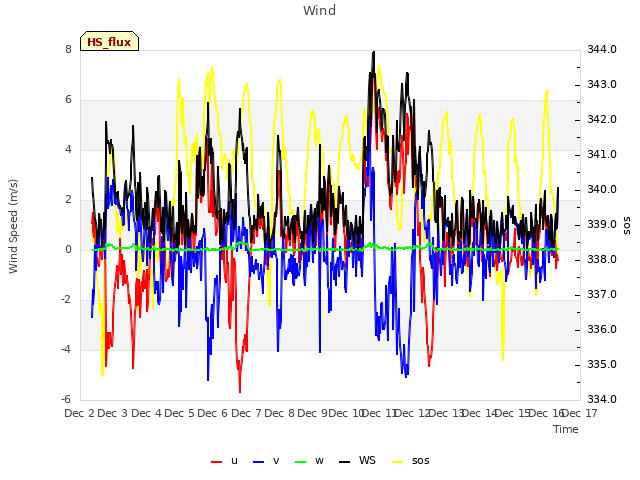640x480 pixels.
Task: Click the Dec 17 tick label
Action: pyautogui.click(x=580, y=413)
